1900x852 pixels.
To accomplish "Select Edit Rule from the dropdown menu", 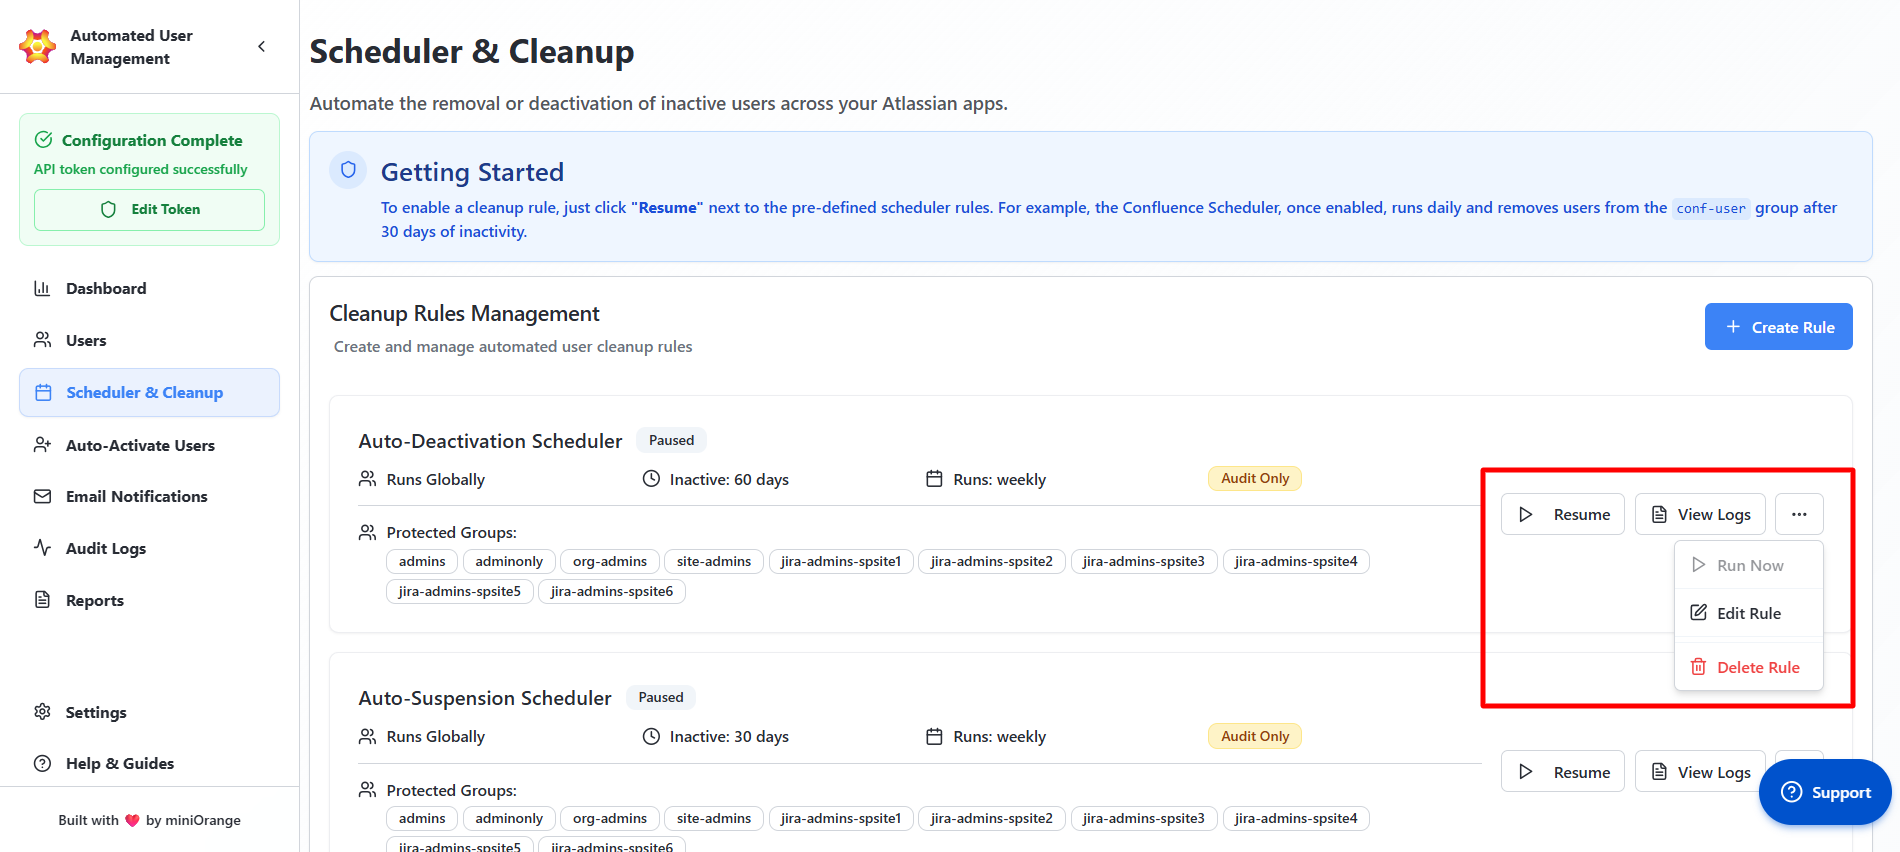I will (x=1749, y=613).
